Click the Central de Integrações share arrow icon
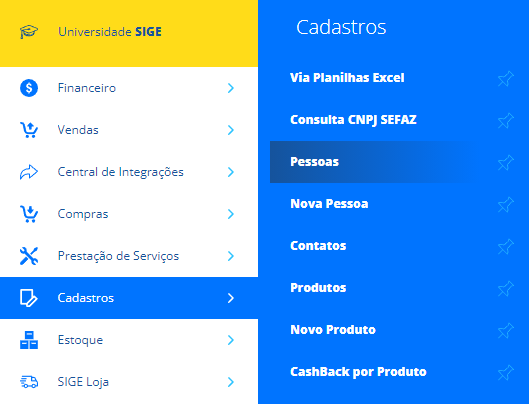Image resolution: width=529 pixels, height=404 pixels. (29, 172)
